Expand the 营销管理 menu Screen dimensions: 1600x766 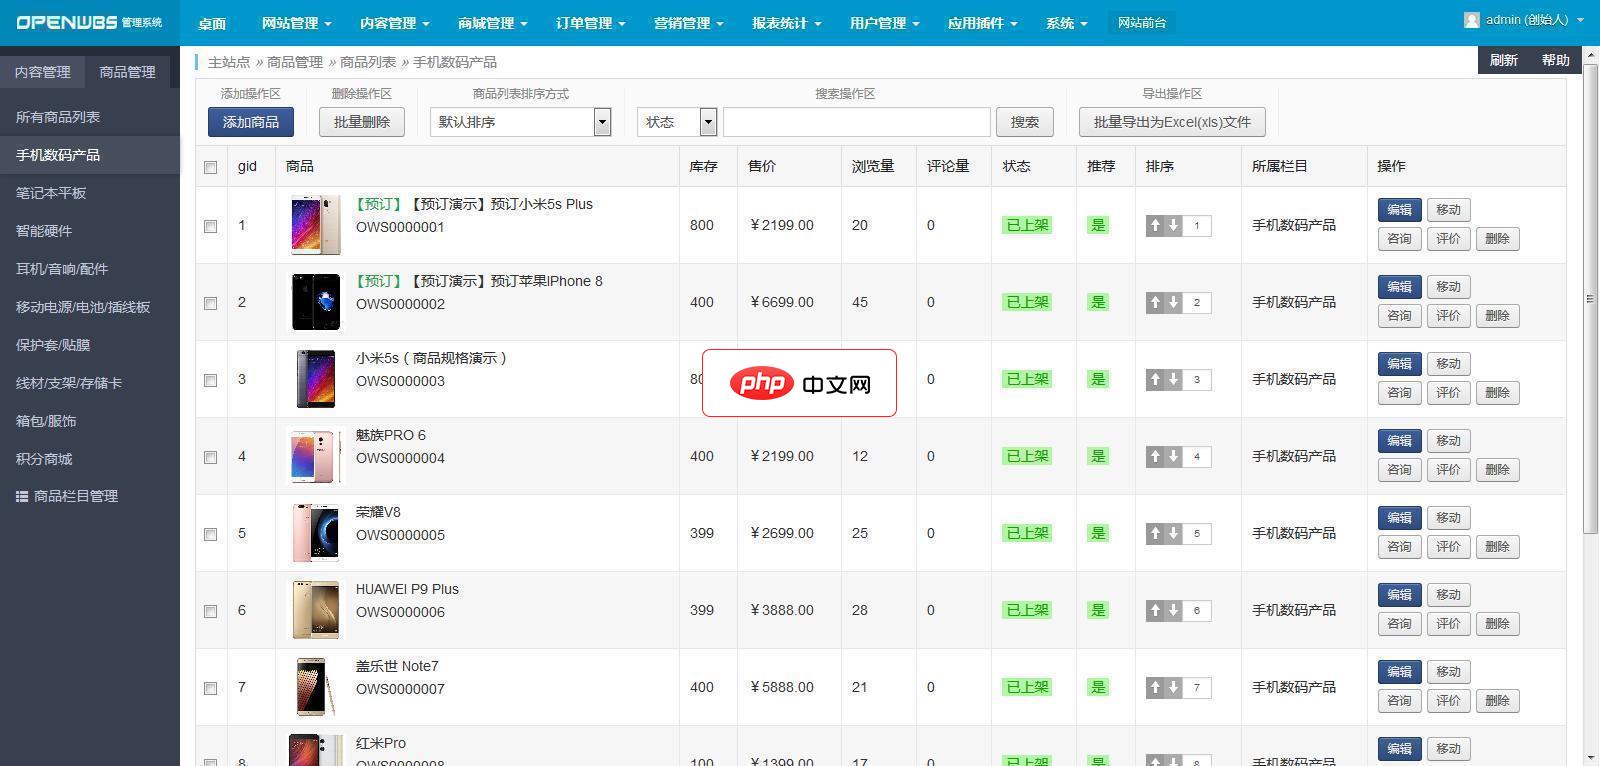click(688, 23)
